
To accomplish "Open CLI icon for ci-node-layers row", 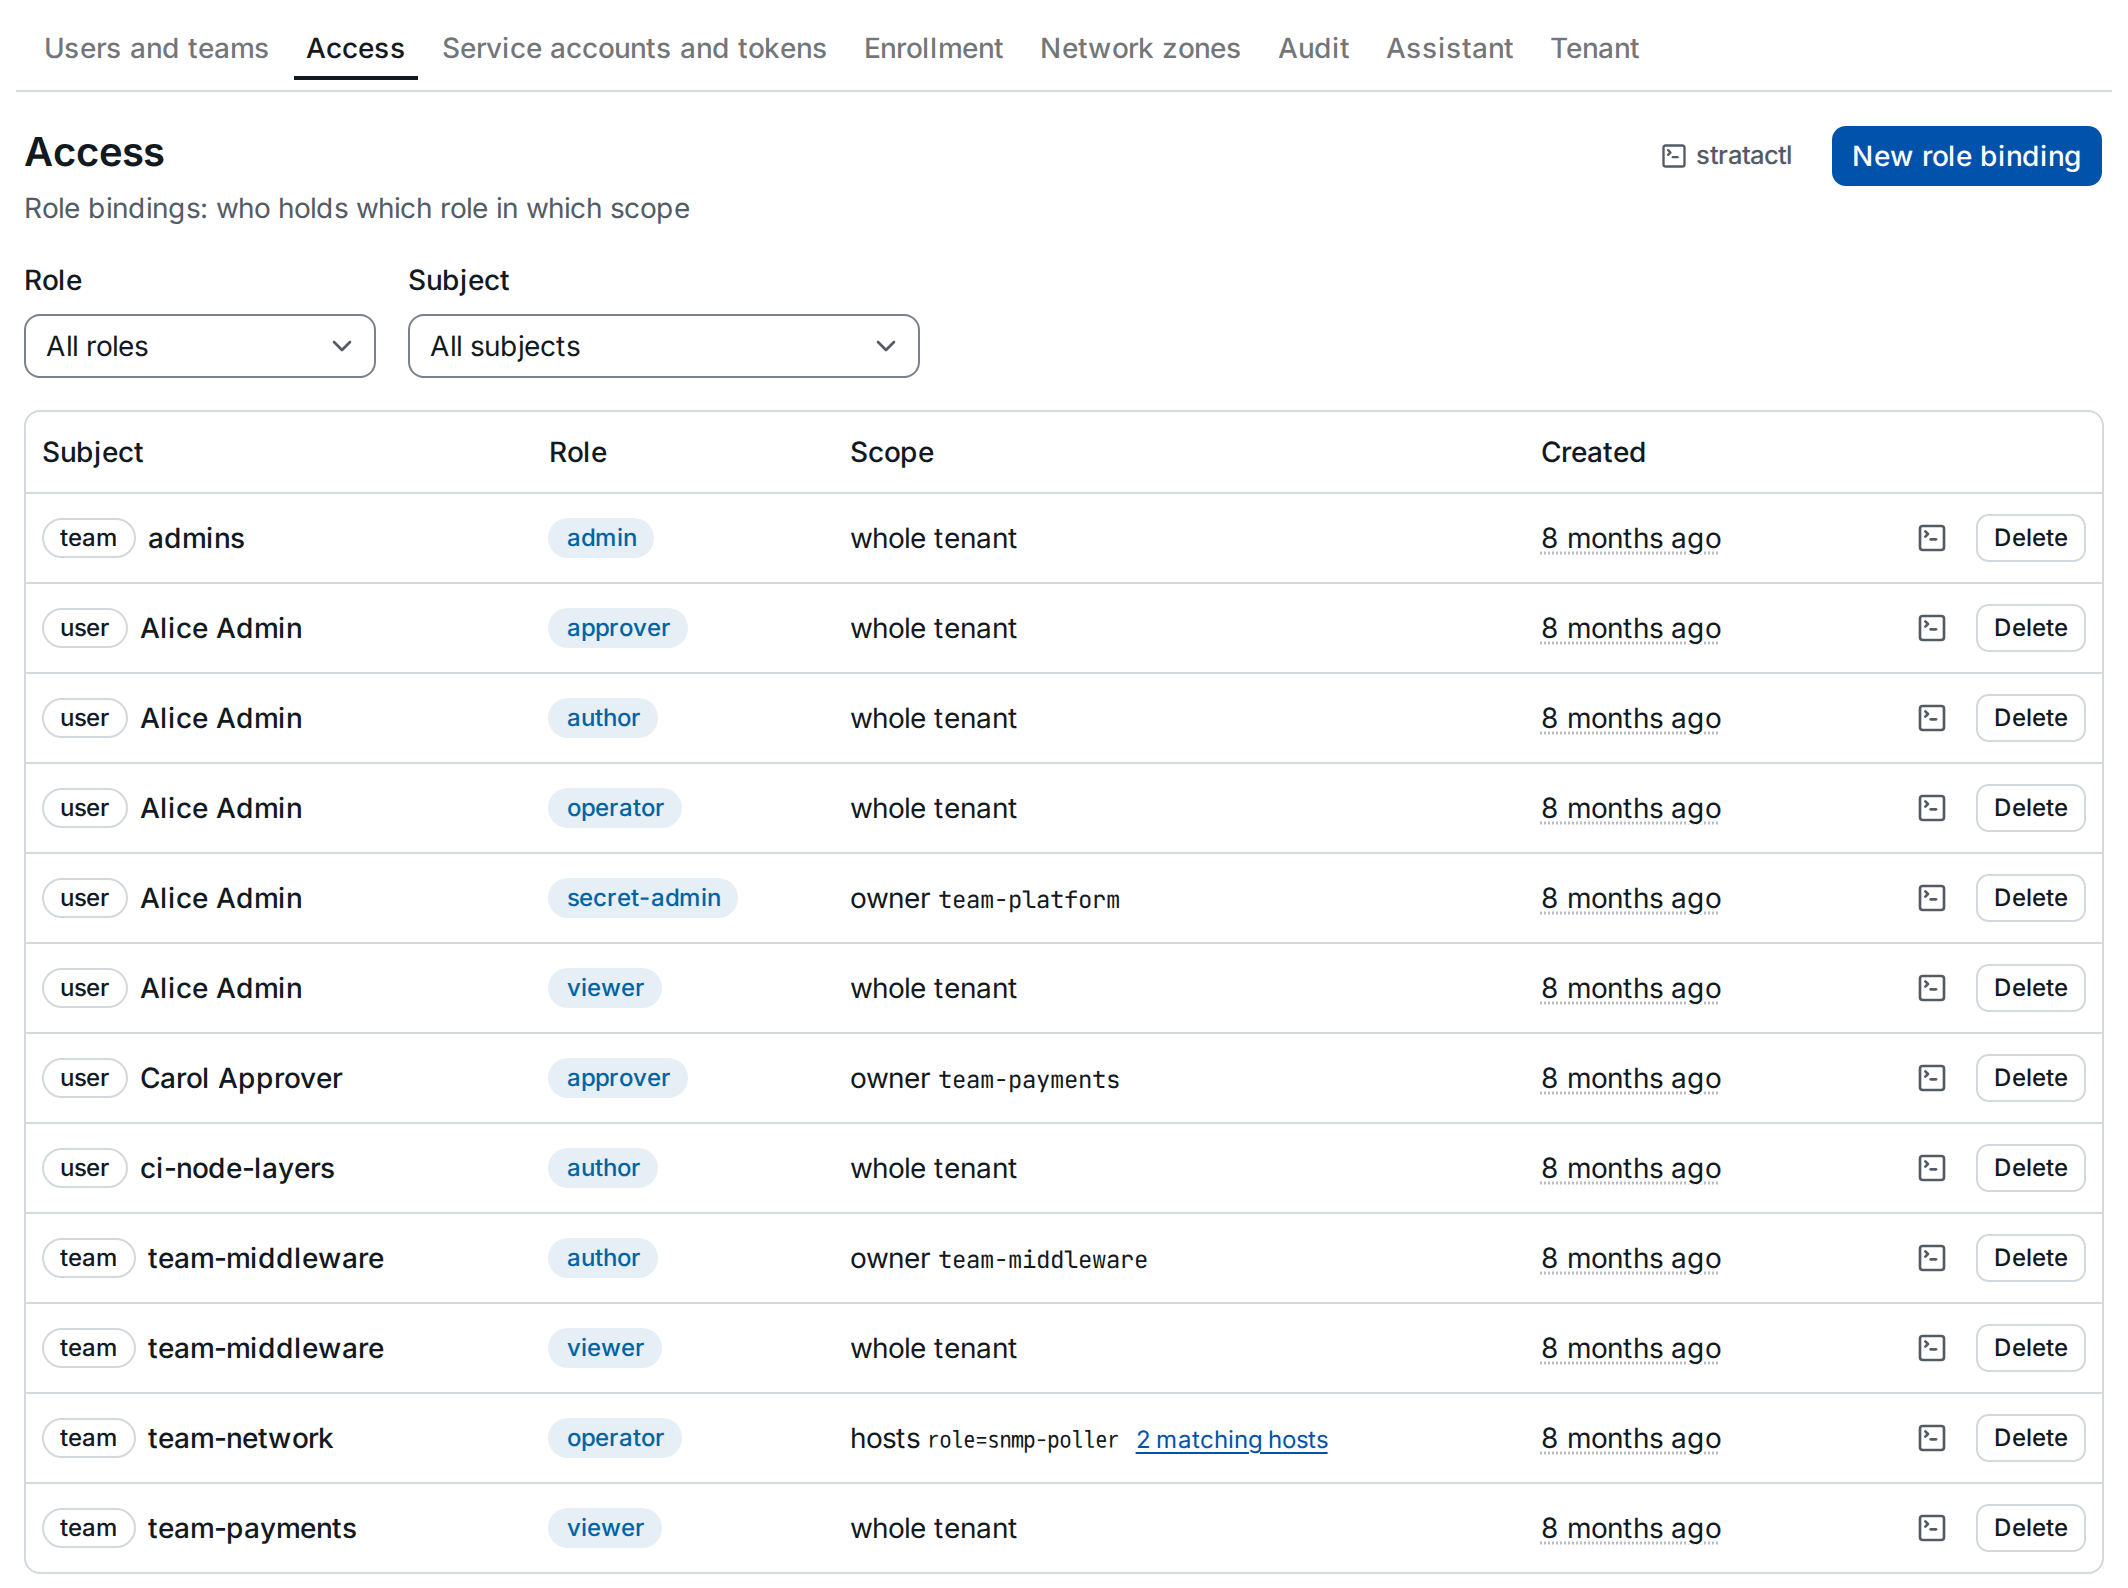I will pyautogui.click(x=1931, y=1168).
